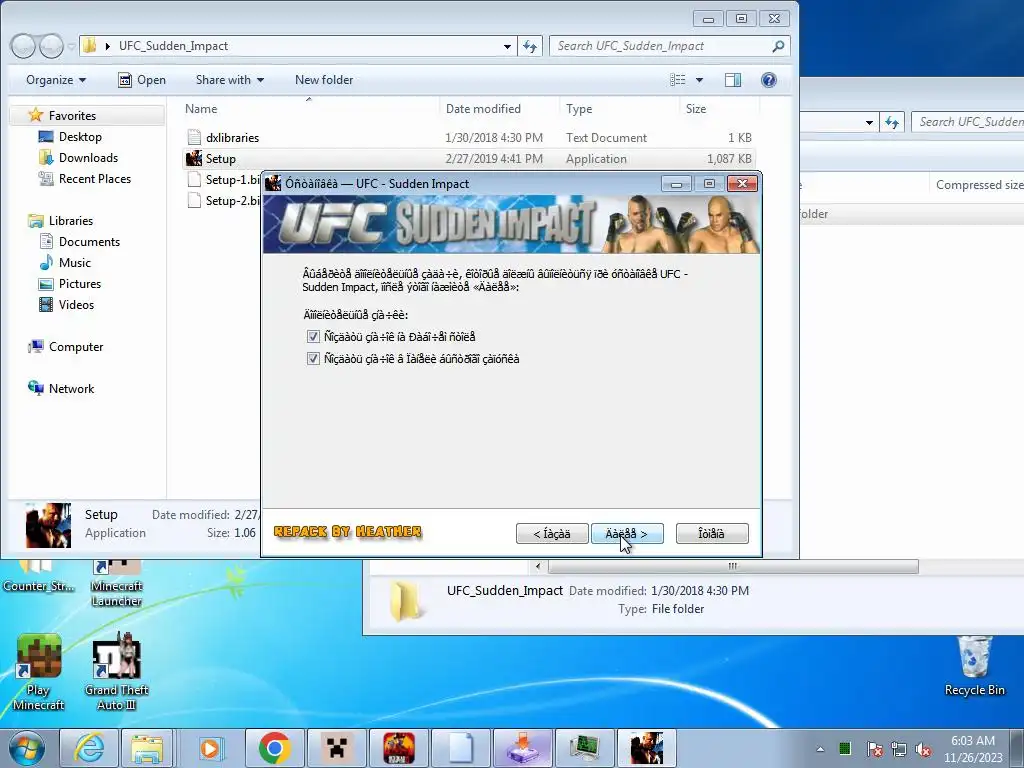Viewport: 1024px width, 768px height.
Task: Open the view options dropdown arrow
Action: pos(699,80)
